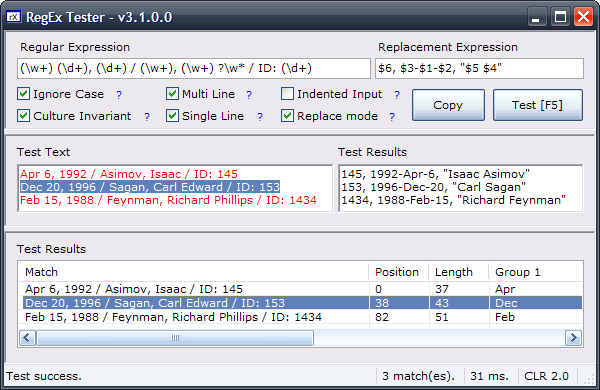Focus the Replacement Expression input field
Screen dimensions: 600x390
tap(479, 69)
